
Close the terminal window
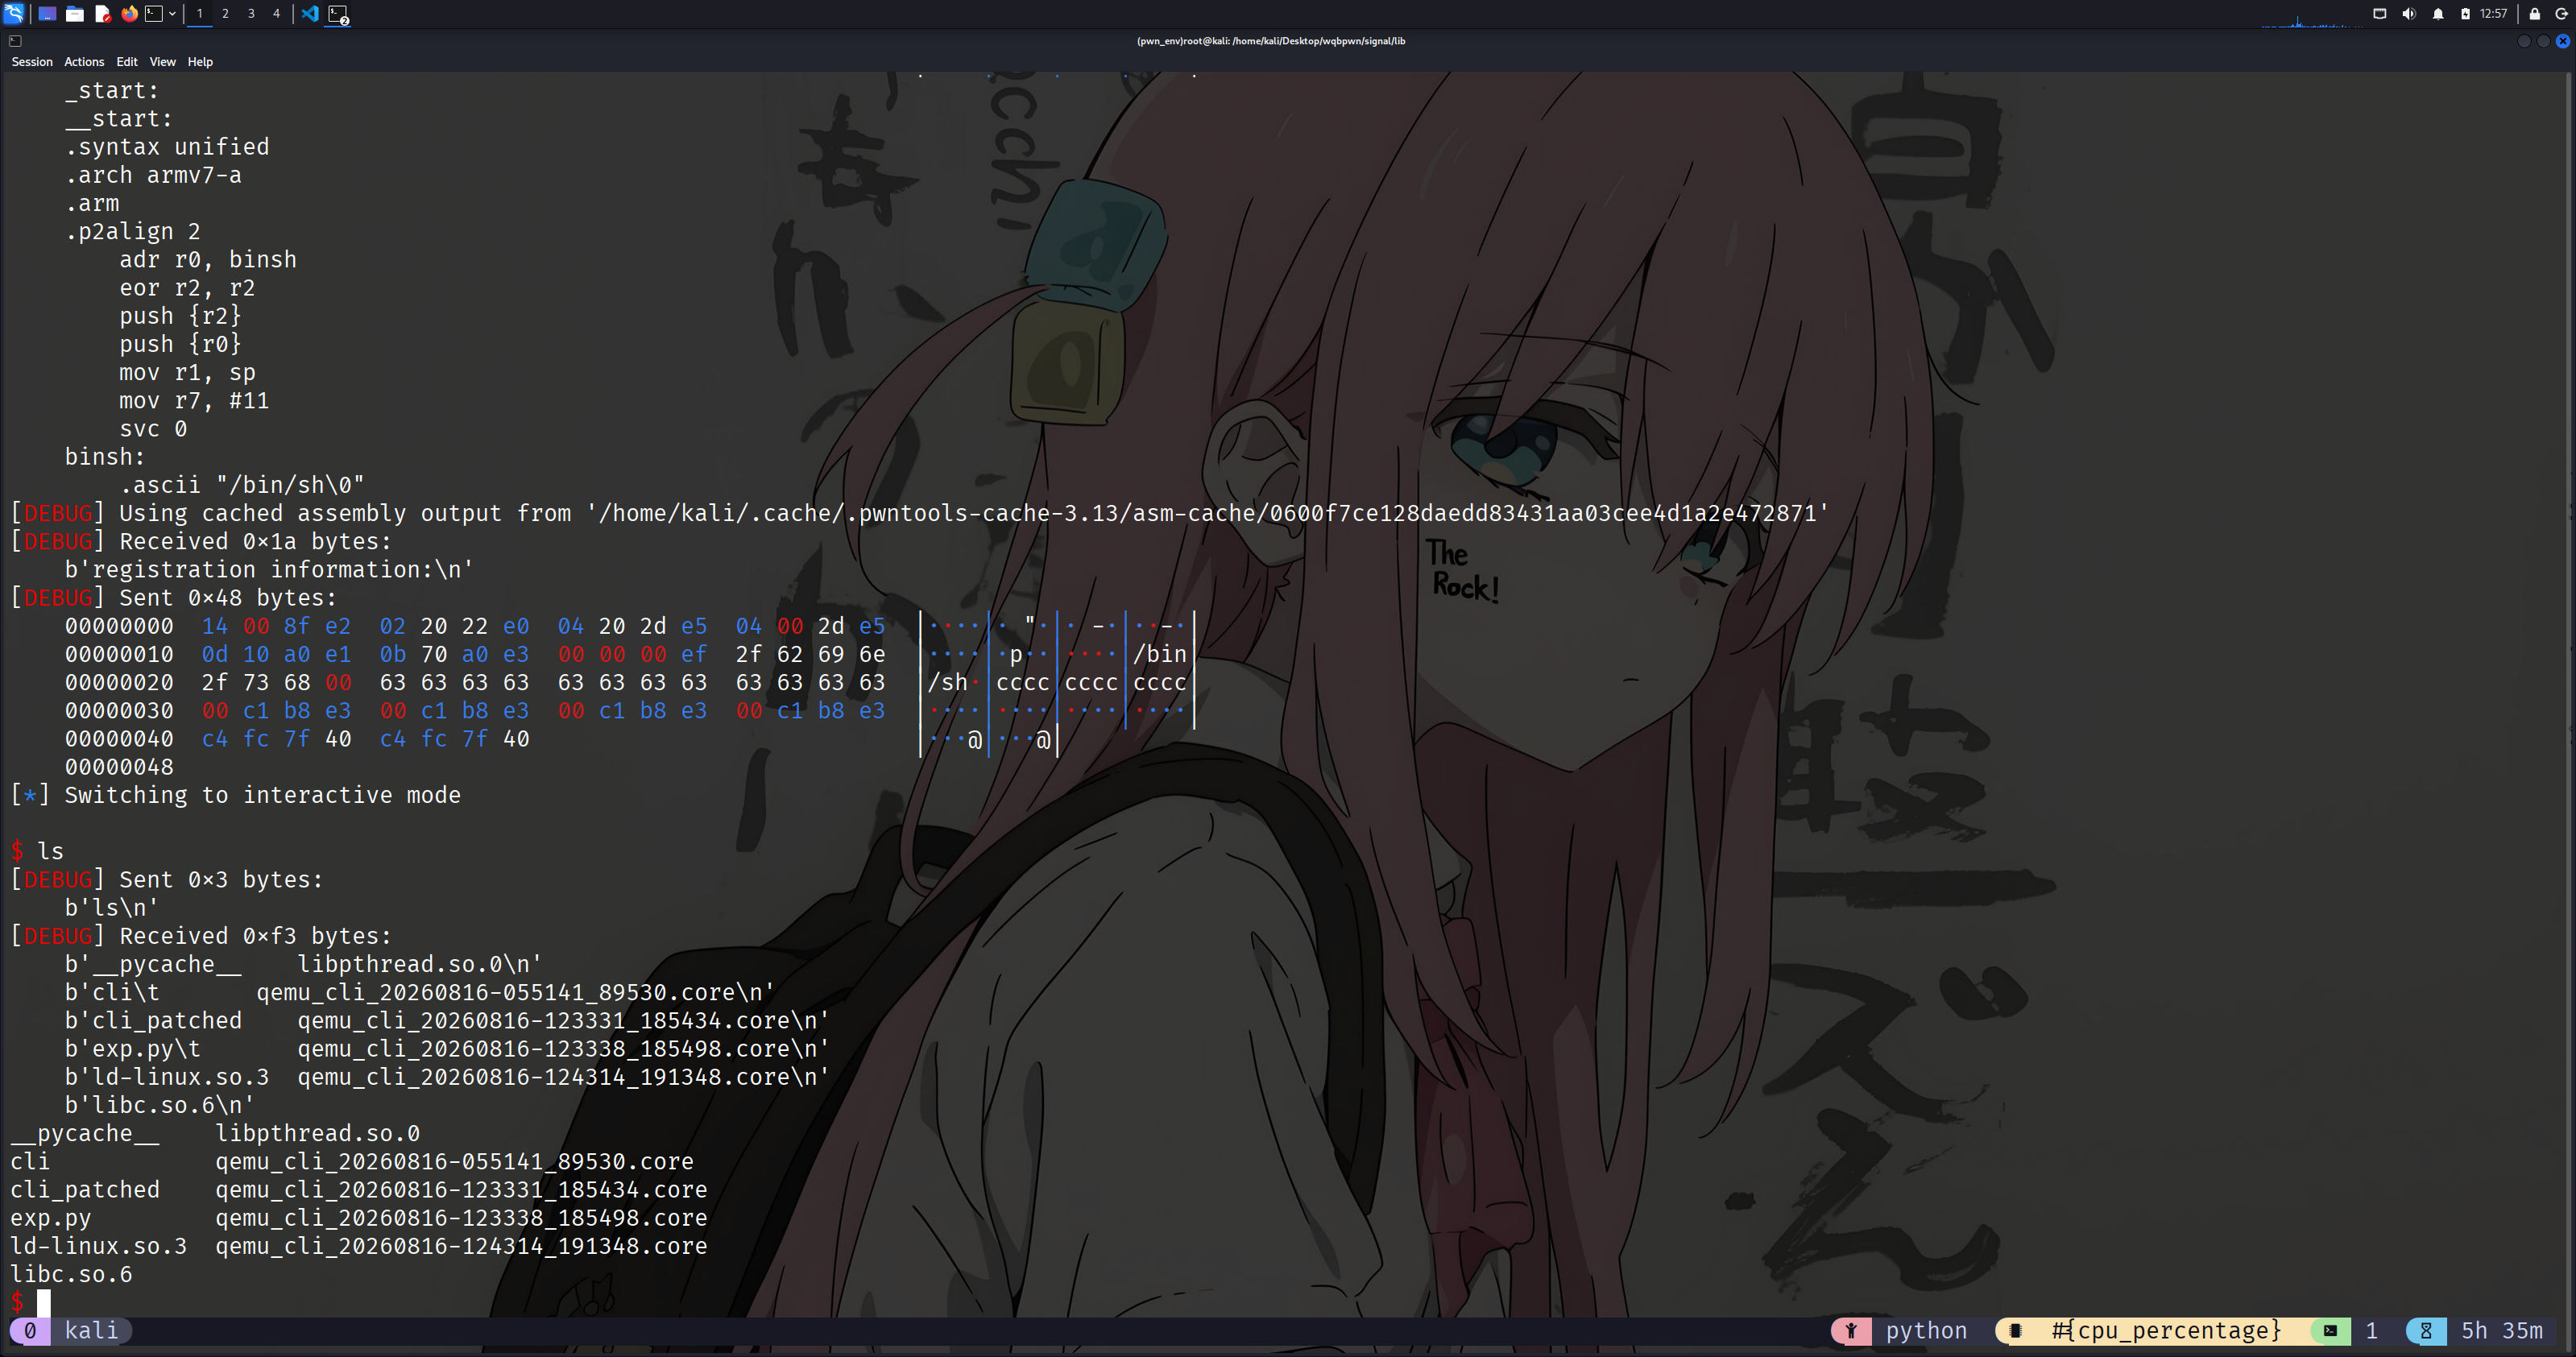[2562, 41]
